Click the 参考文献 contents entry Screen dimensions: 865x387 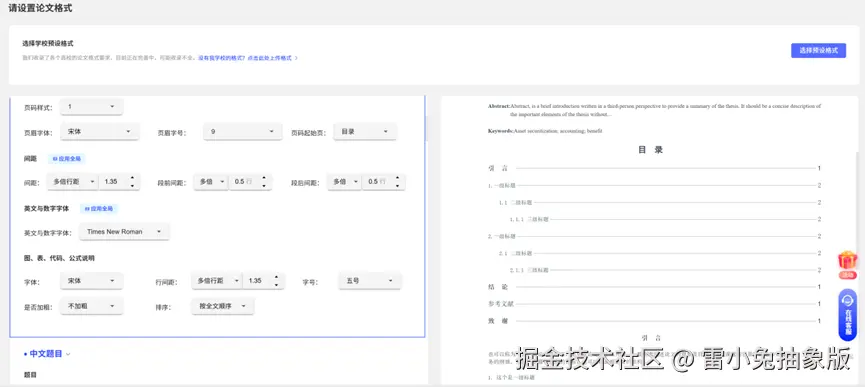654,304
